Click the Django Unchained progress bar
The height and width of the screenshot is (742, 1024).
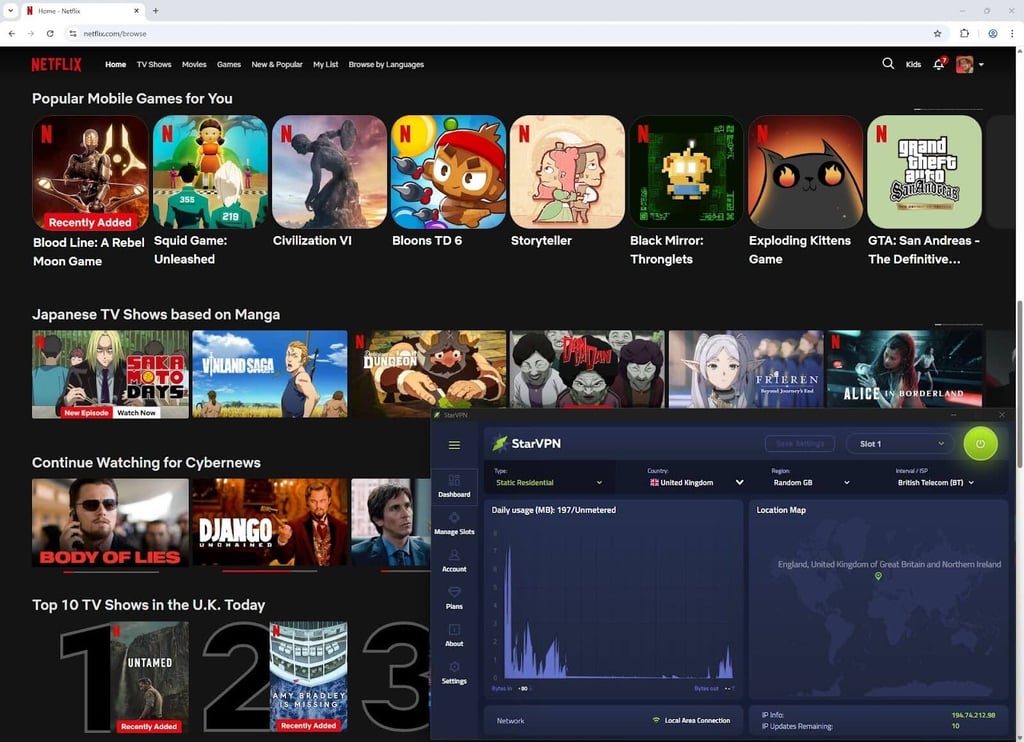click(x=270, y=571)
